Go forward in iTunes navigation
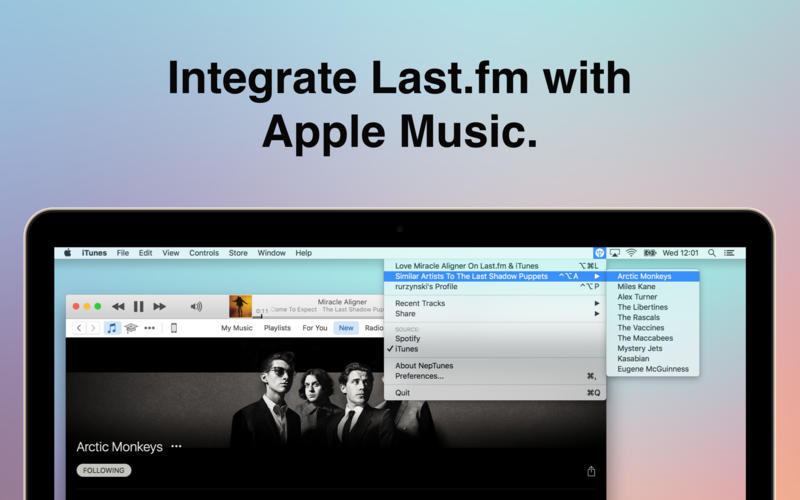Viewport: 800px width, 500px height. tap(93, 328)
